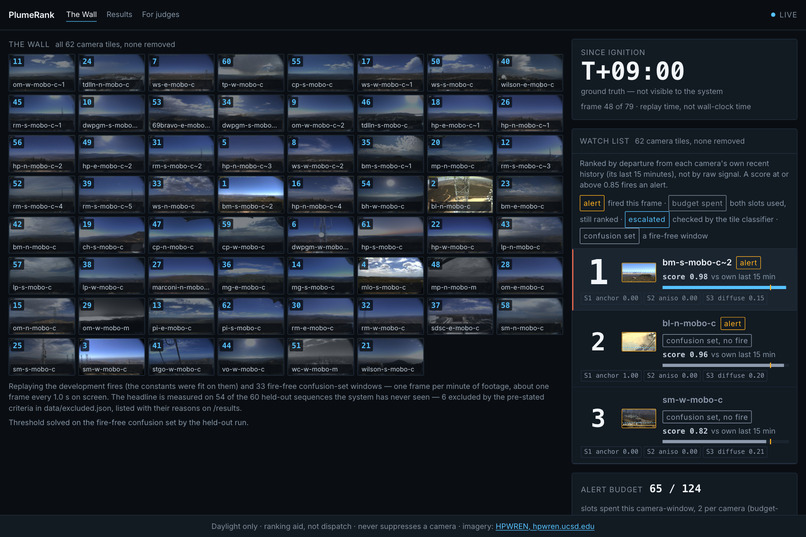
Task: Click the confusion set legend badge
Action: [x=609, y=236]
